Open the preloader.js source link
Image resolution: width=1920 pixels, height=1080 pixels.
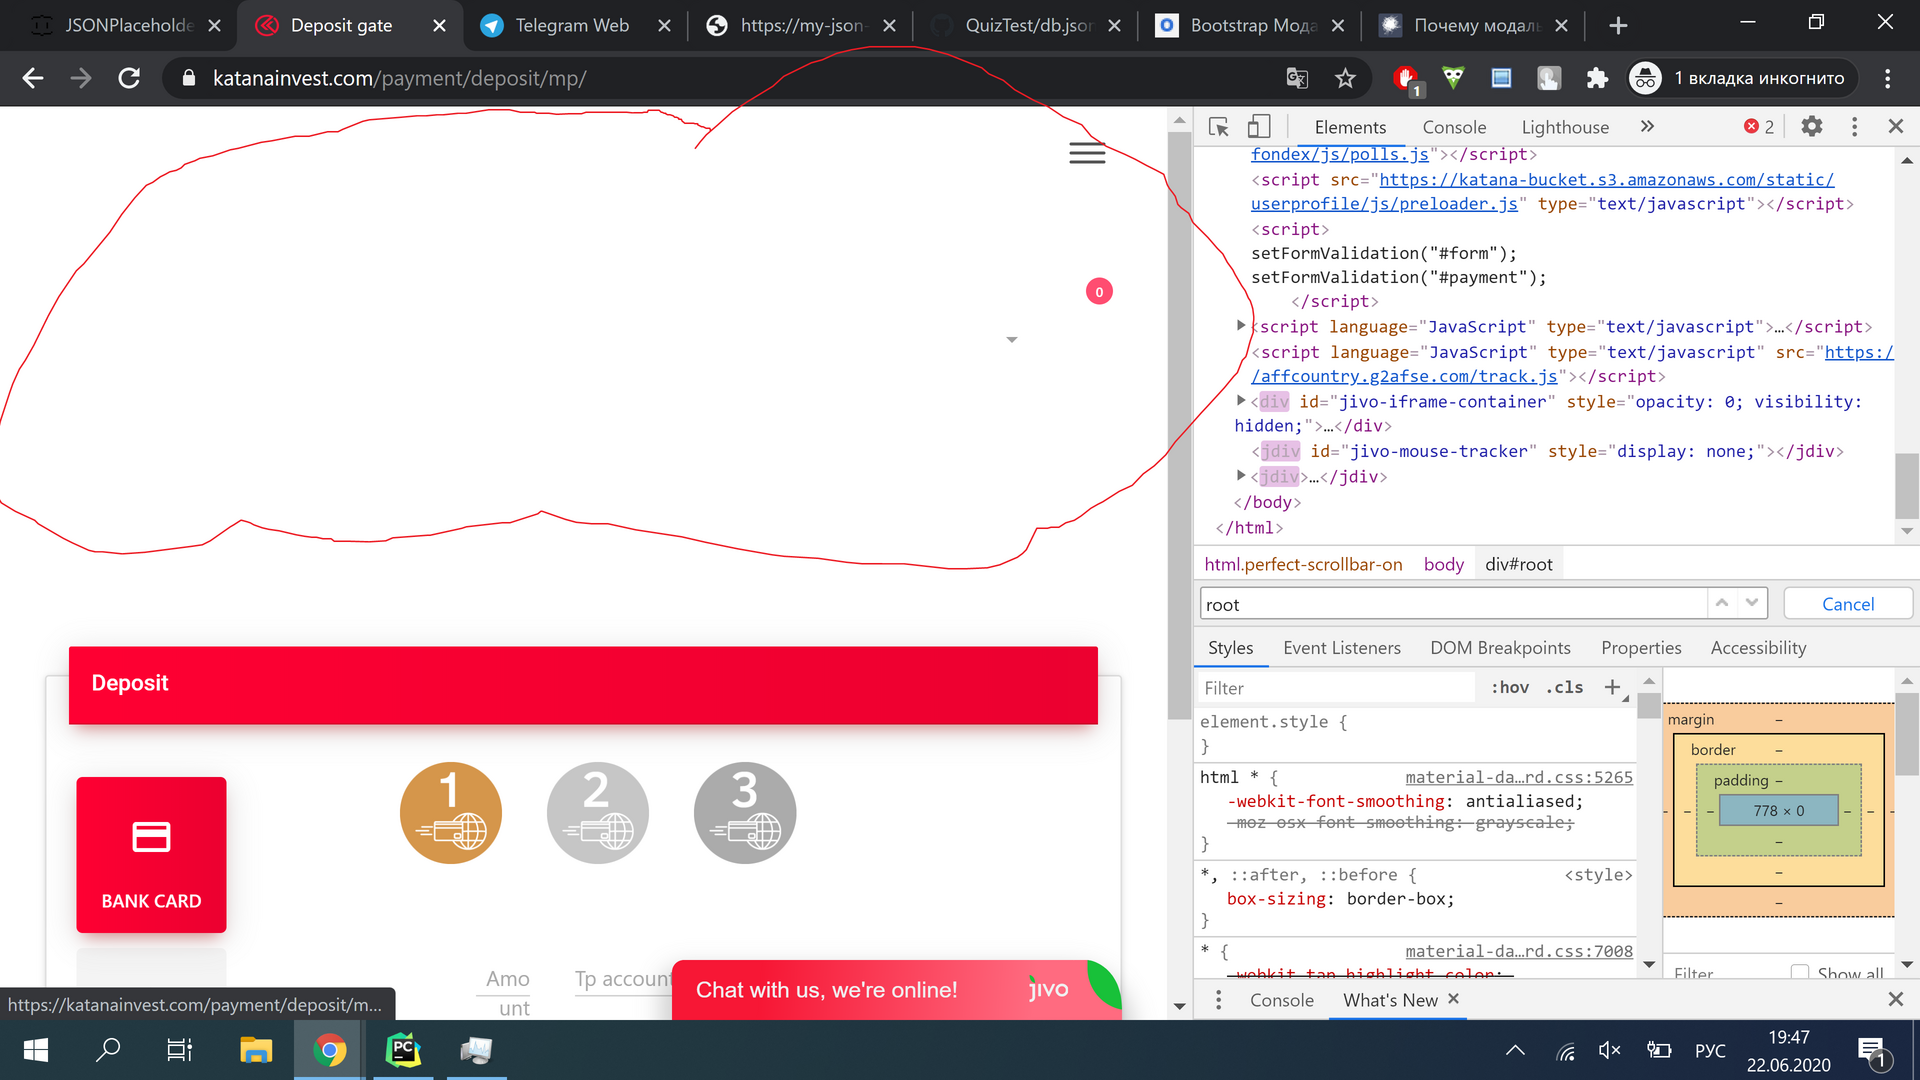pos(1384,204)
